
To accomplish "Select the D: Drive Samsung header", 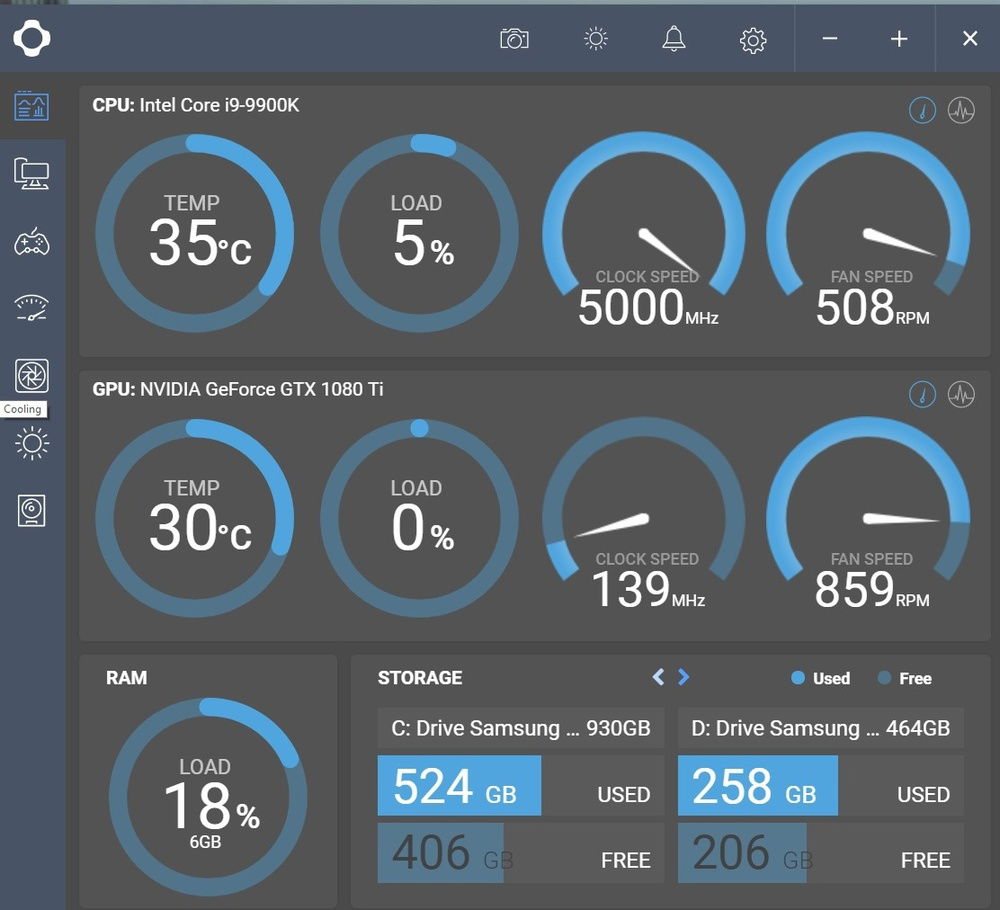I will coord(820,728).
